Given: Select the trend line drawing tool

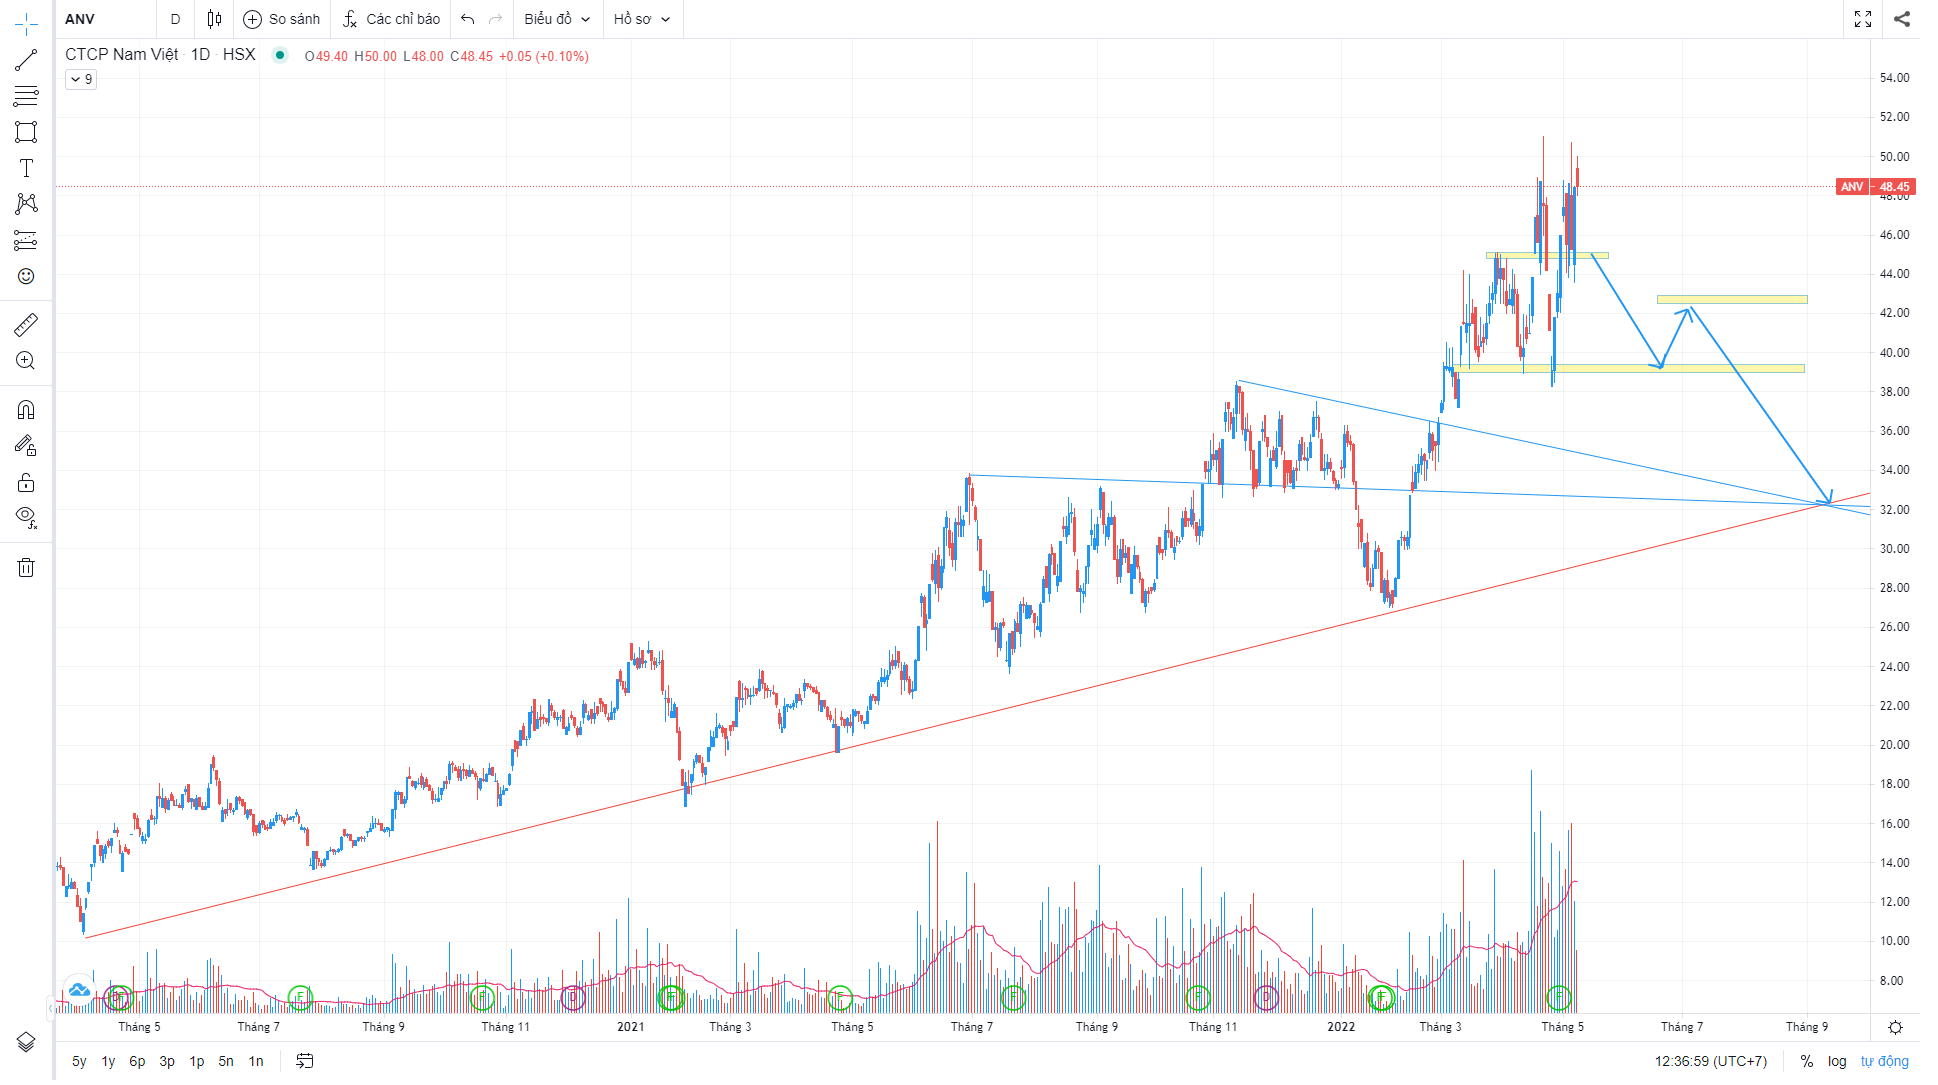Looking at the screenshot, I should point(26,60).
